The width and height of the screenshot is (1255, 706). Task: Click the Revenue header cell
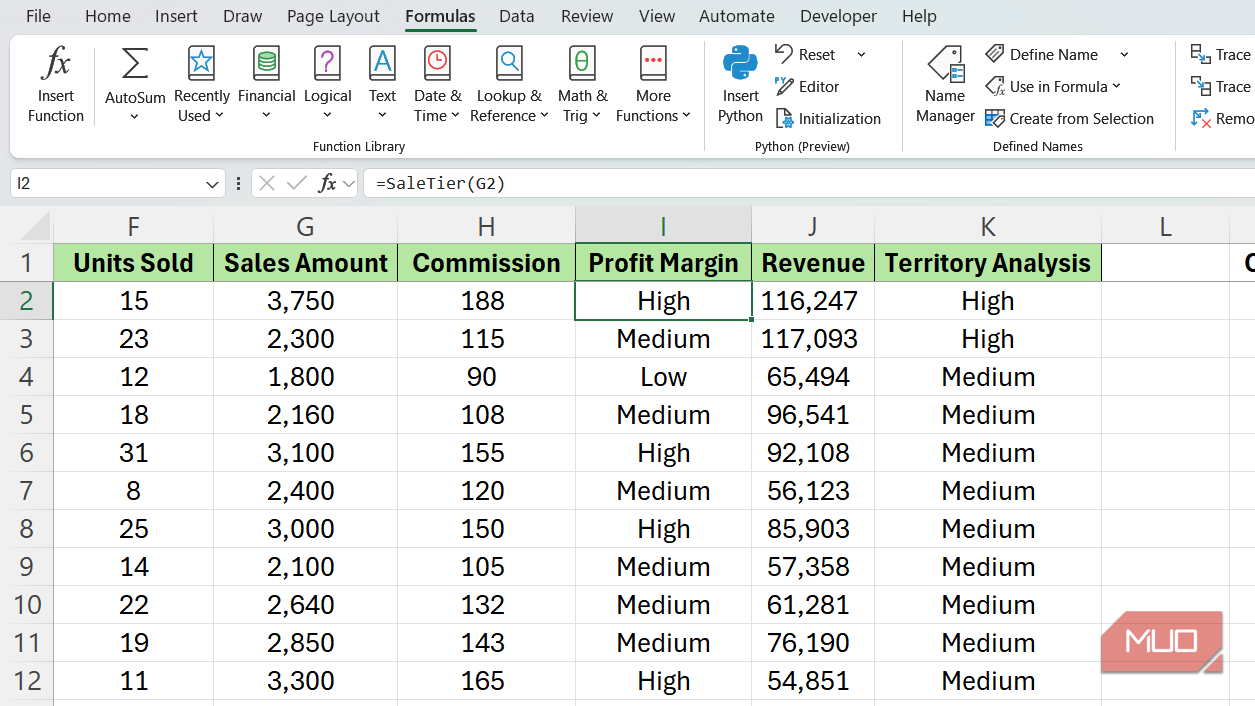tap(813, 263)
